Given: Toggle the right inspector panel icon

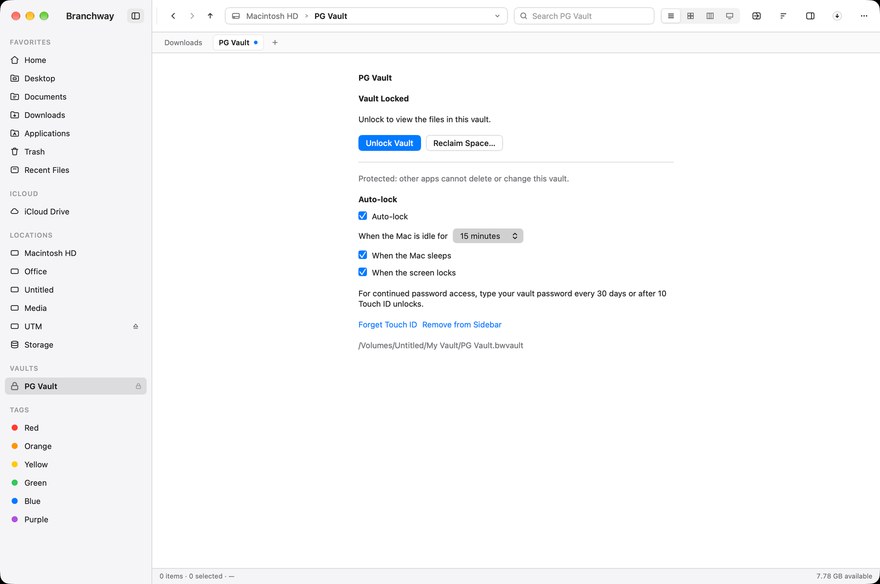Looking at the screenshot, I should 810,16.
